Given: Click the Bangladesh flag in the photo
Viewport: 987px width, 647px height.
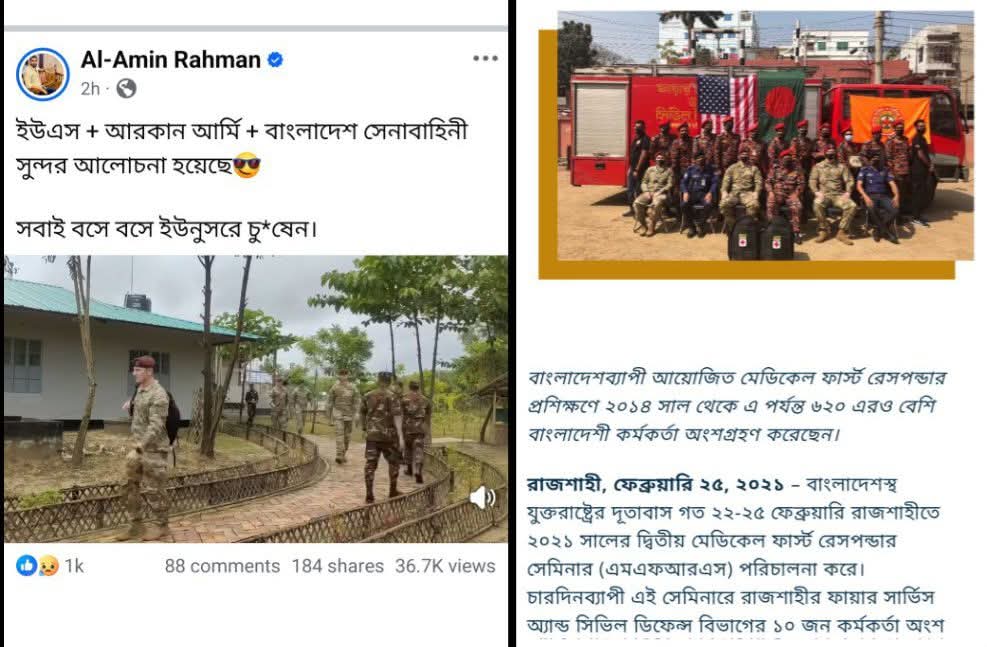Looking at the screenshot, I should (781, 104).
